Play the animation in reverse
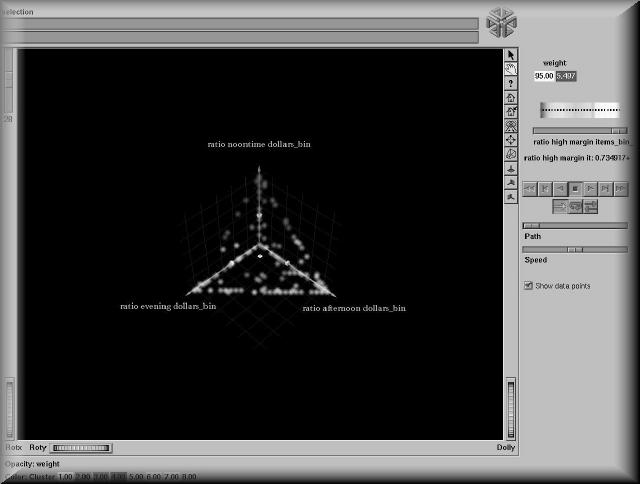The height and width of the screenshot is (484, 640). tap(560, 189)
